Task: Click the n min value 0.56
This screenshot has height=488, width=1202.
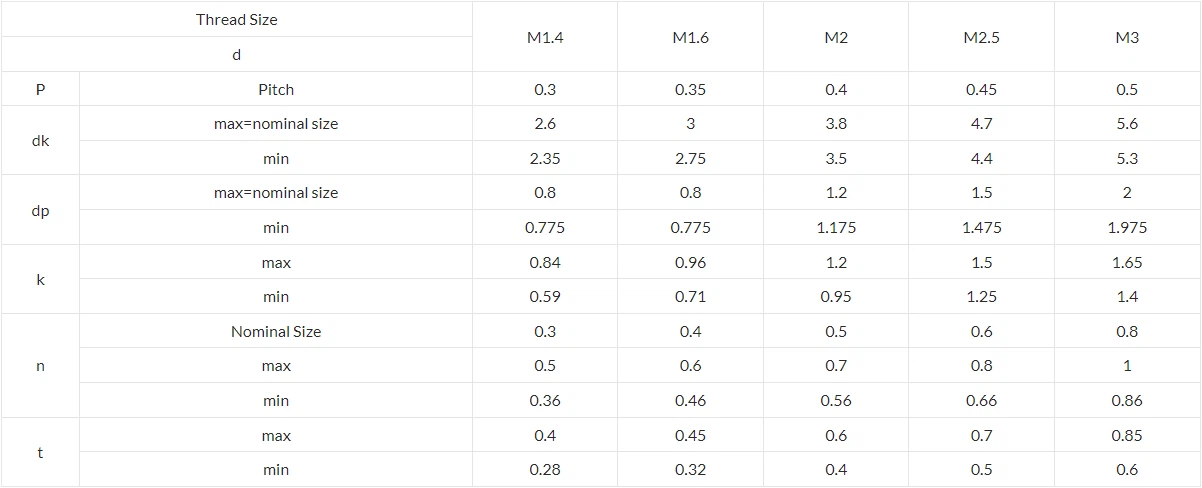Action: pyautogui.click(x=836, y=401)
